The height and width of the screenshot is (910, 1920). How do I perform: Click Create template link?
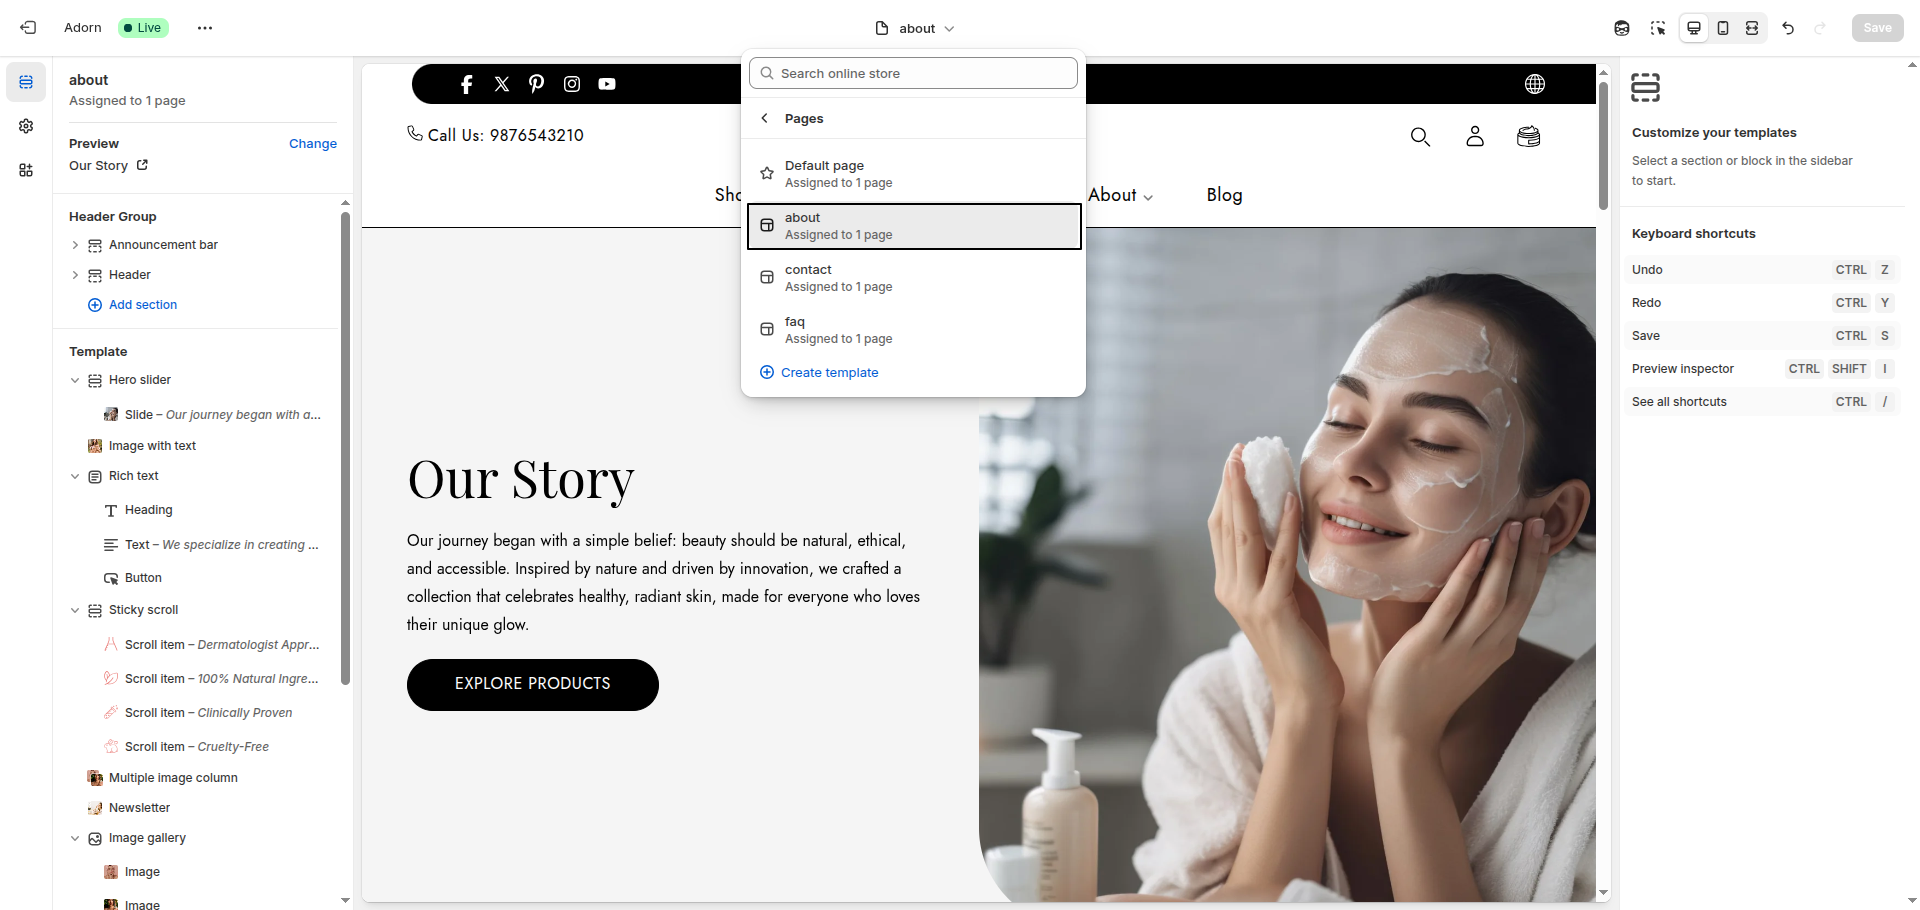(x=819, y=372)
